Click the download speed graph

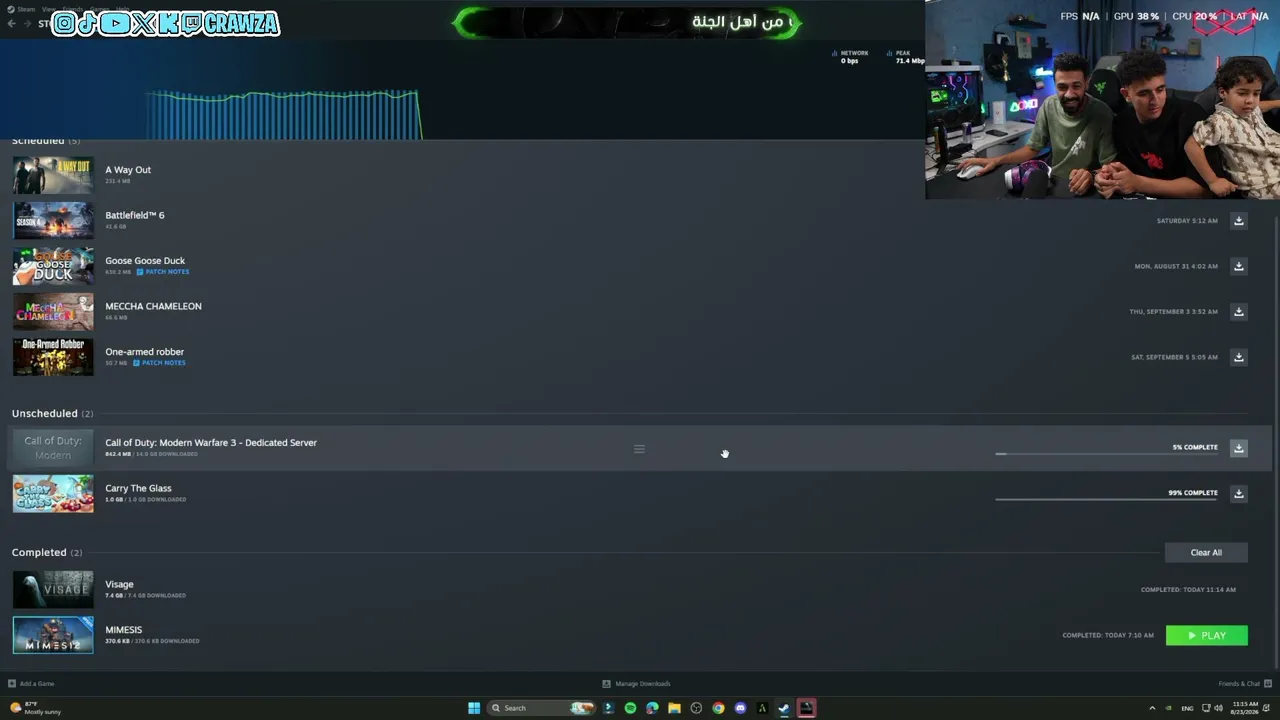[283, 114]
